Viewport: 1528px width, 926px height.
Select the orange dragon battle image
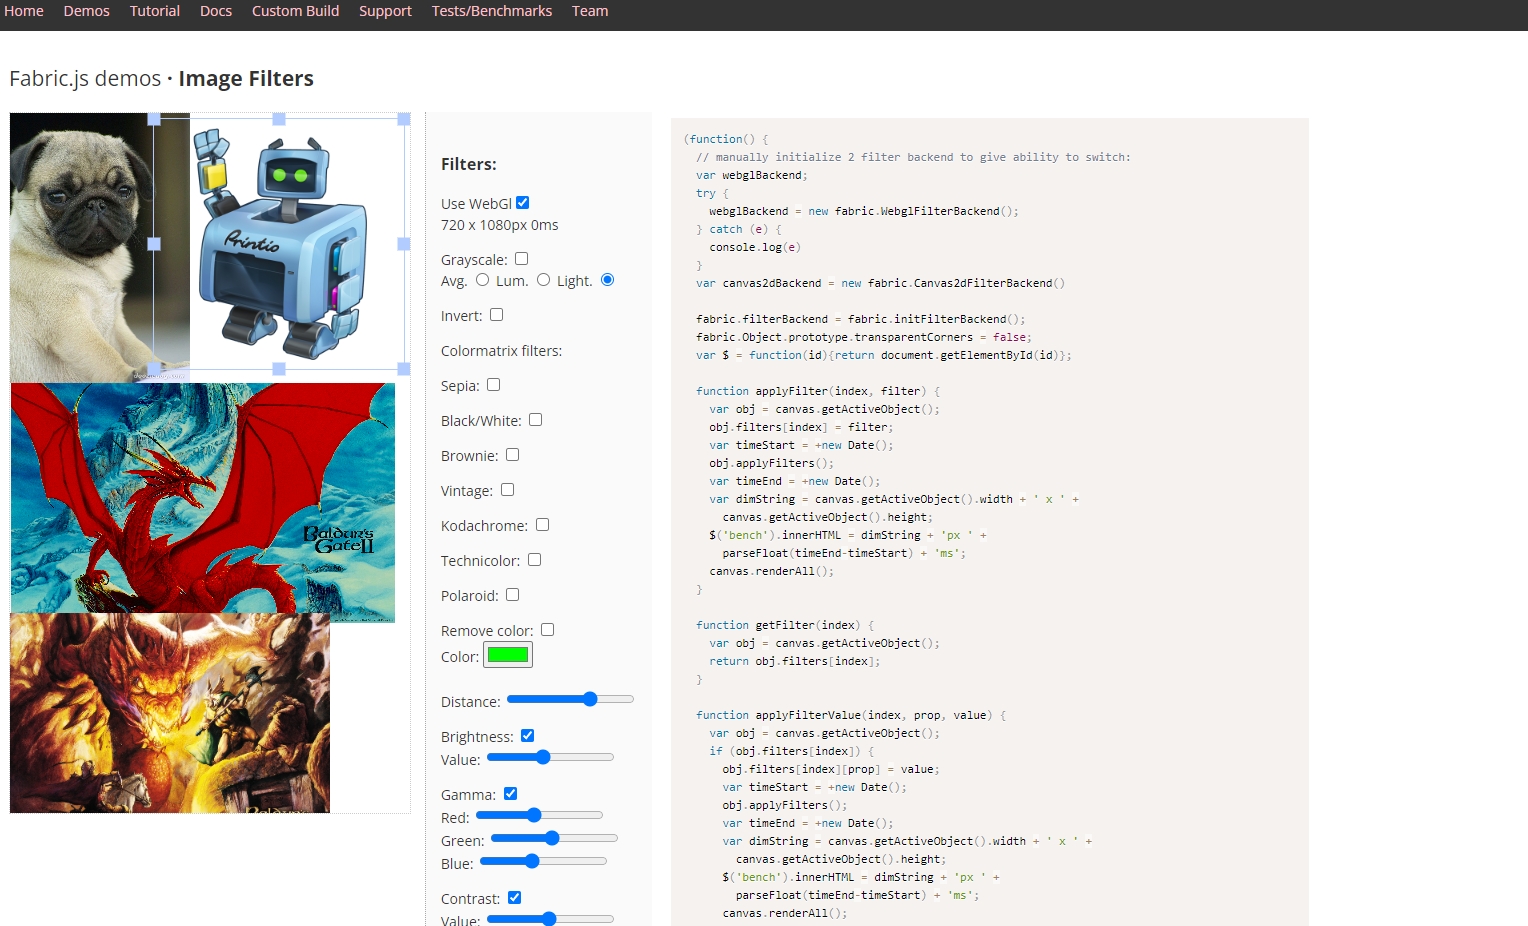(x=170, y=713)
